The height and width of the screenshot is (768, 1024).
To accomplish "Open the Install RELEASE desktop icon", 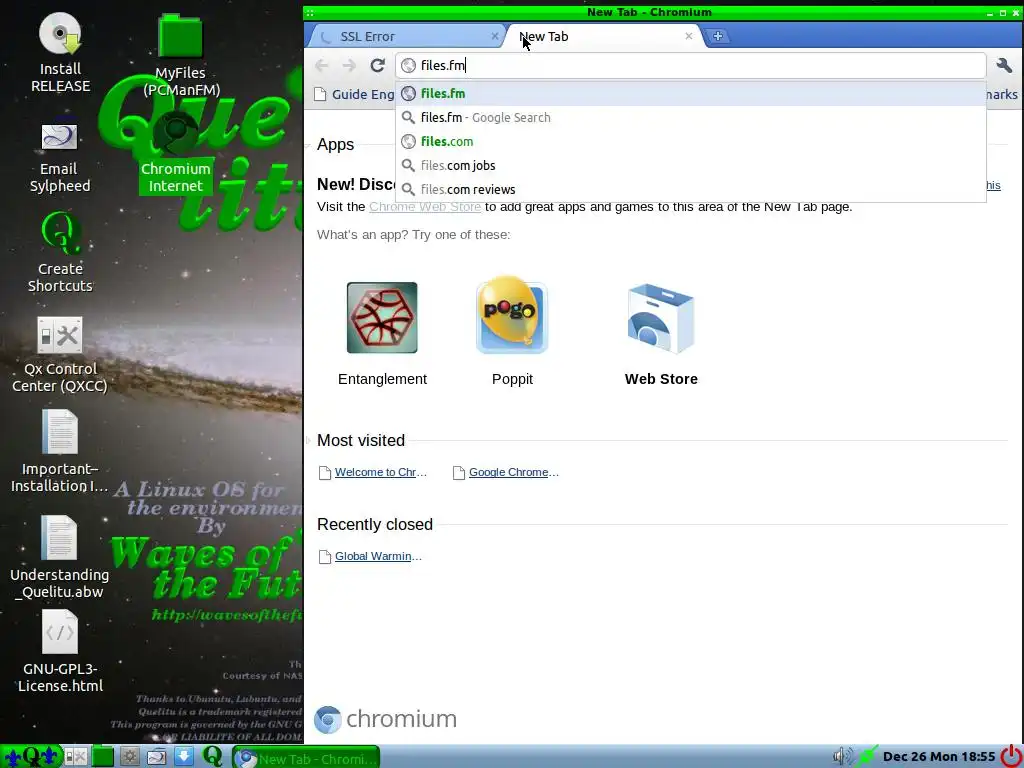I will (x=60, y=52).
